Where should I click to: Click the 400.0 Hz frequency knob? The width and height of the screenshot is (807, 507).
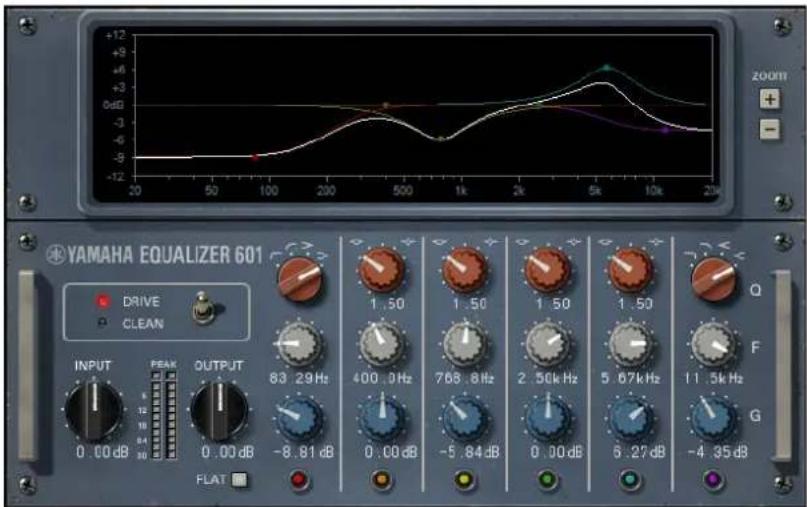pos(381,344)
